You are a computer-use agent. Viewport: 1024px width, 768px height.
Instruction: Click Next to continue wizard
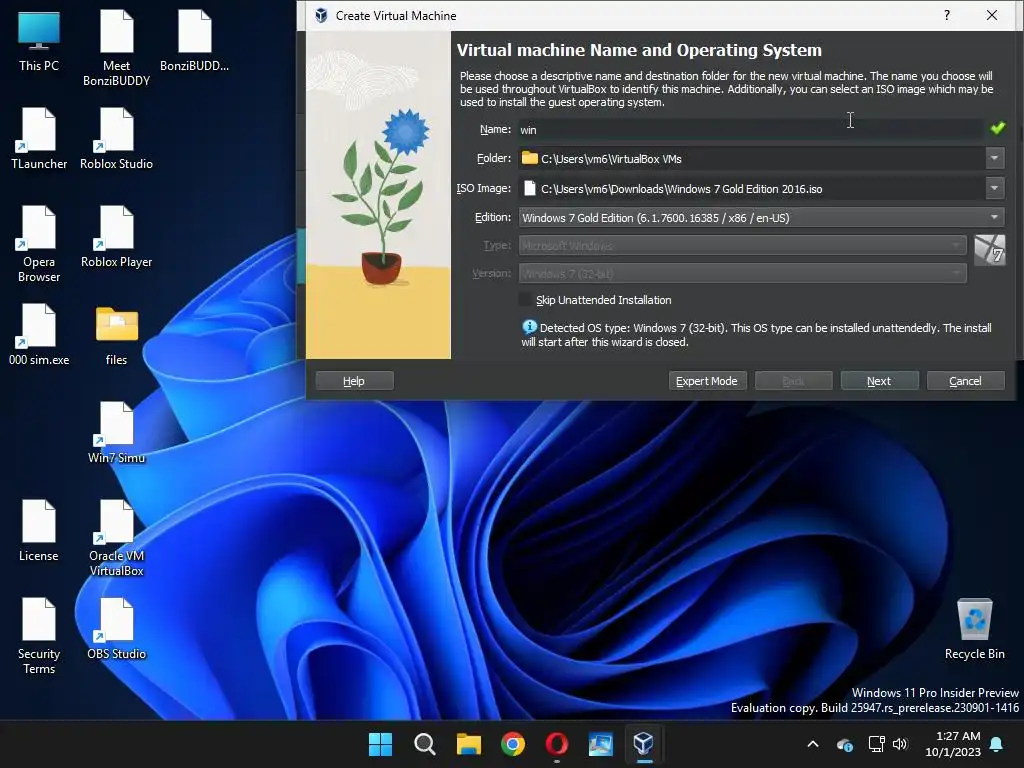(x=879, y=381)
